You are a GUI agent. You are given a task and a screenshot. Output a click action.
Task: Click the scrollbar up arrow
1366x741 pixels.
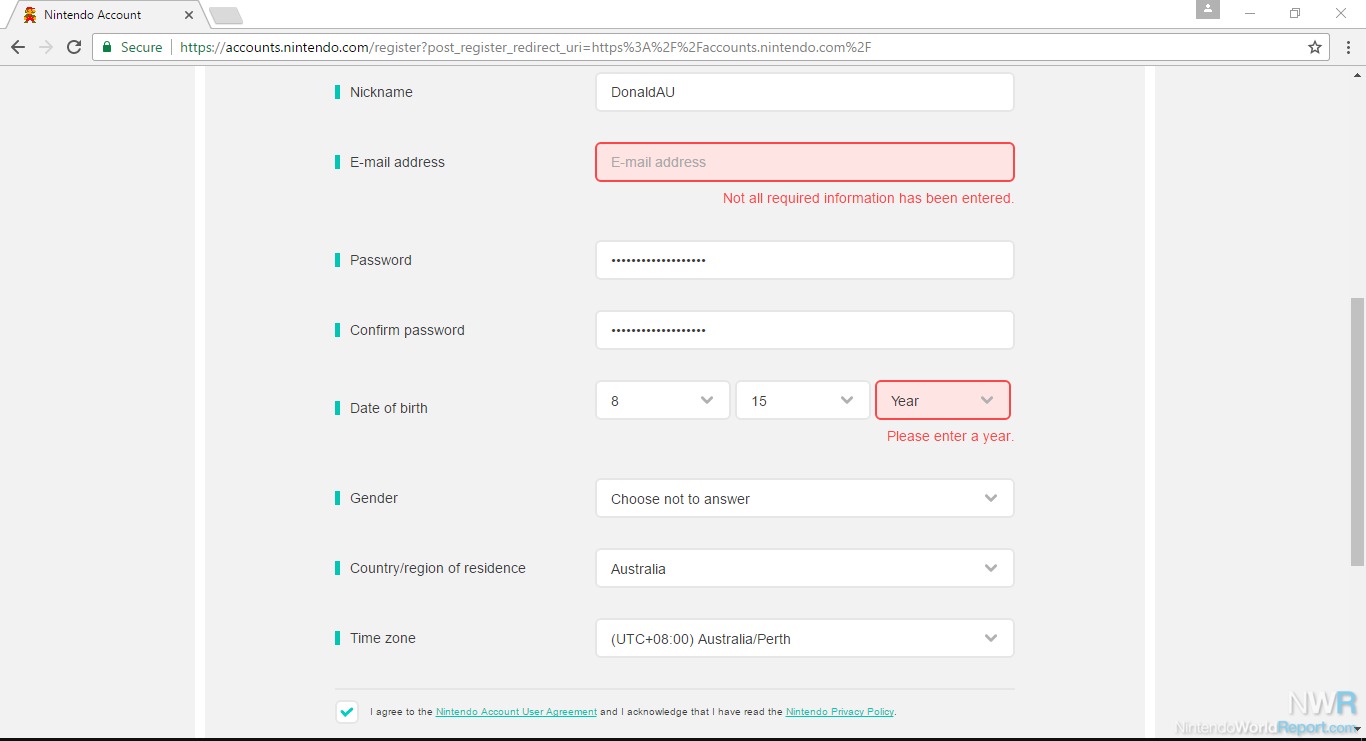(x=1357, y=75)
